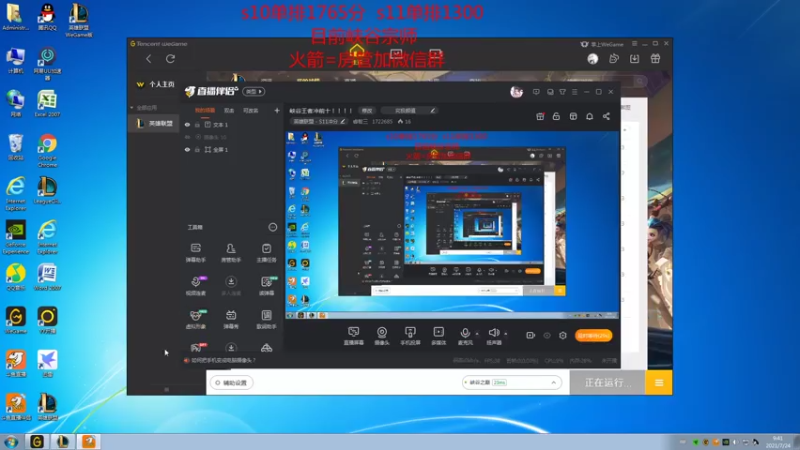Click the WeGame refresh icon
The image size is (800, 450).
pos(170,59)
